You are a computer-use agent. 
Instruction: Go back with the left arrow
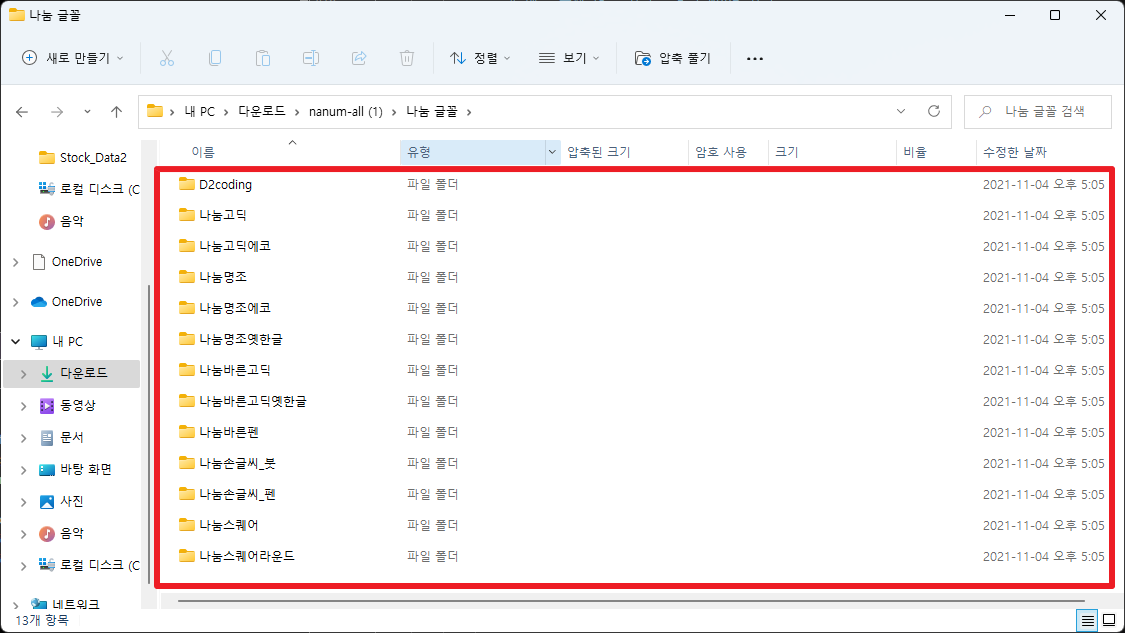tap(22, 112)
